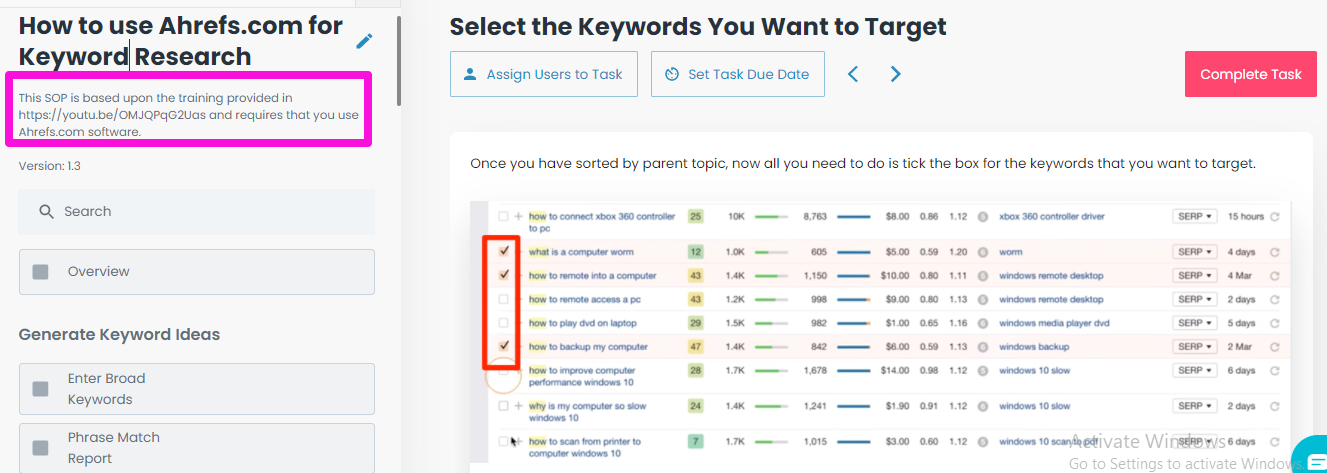Viewport: 1327px width, 473px height.
Task: Expand SERP dropdown on xbox 360 controller row
Action: click(x=1194, y=216)
